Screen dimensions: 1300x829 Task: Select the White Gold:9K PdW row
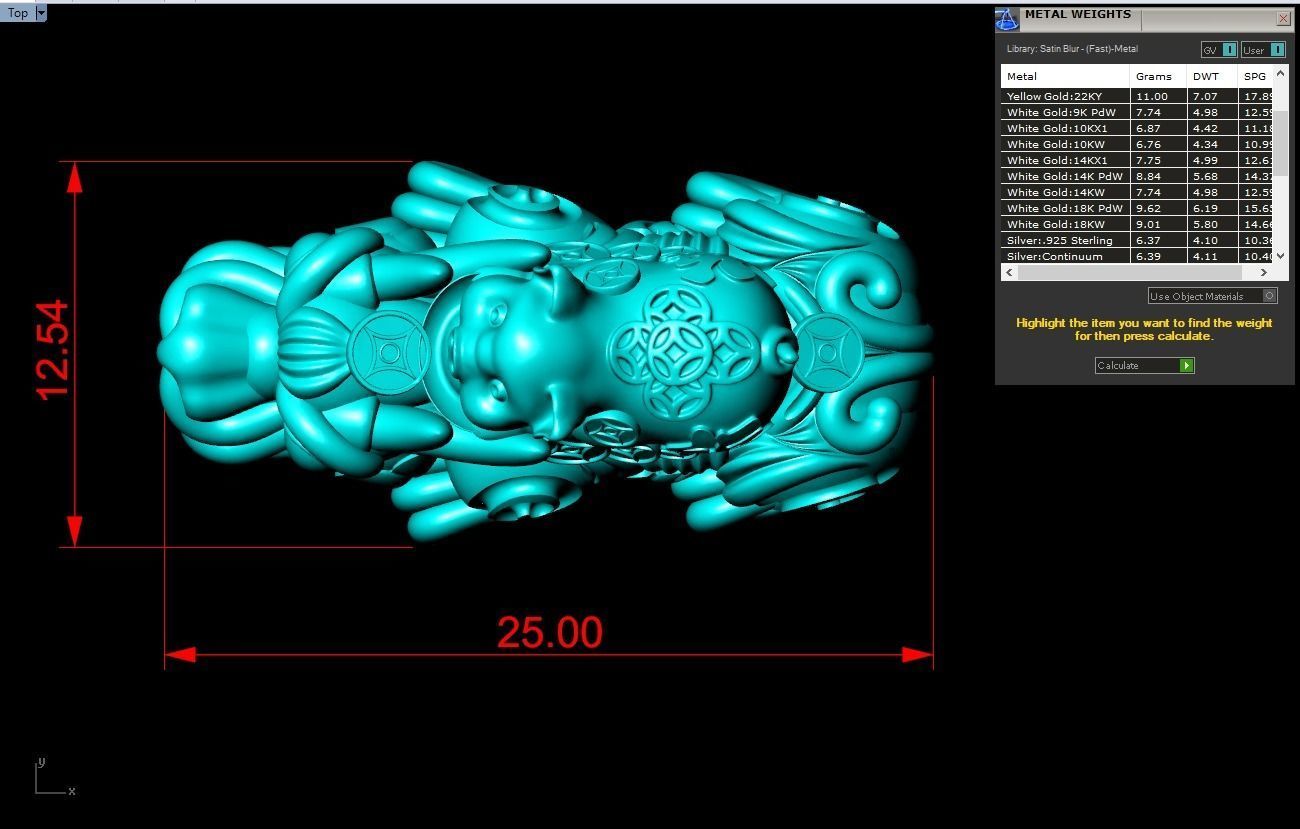1137,112
